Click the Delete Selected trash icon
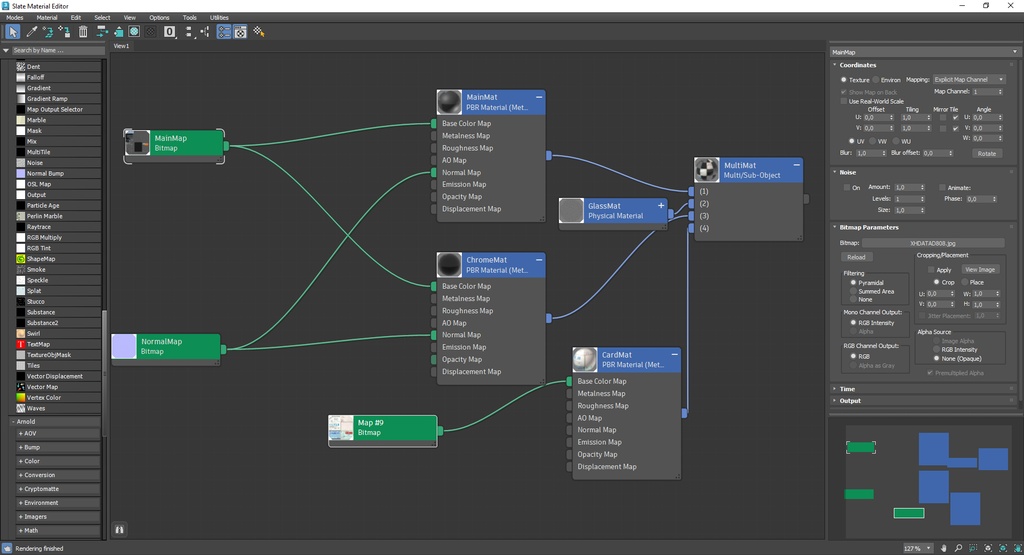The height and width of the screenshot is (555, 1024). click(83, 32)
